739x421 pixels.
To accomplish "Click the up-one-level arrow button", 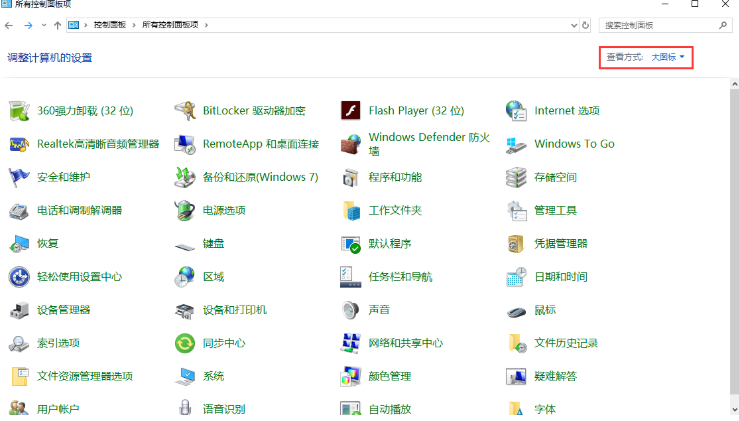I will pos(57,24).
